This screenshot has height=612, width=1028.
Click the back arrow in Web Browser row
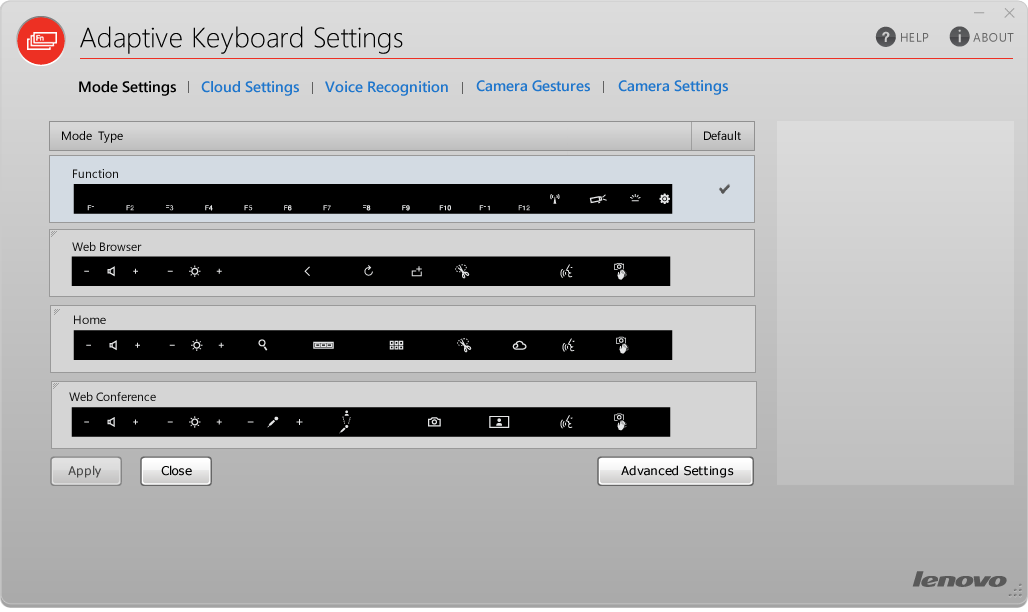pyautogui.click(x=307, y=271)
